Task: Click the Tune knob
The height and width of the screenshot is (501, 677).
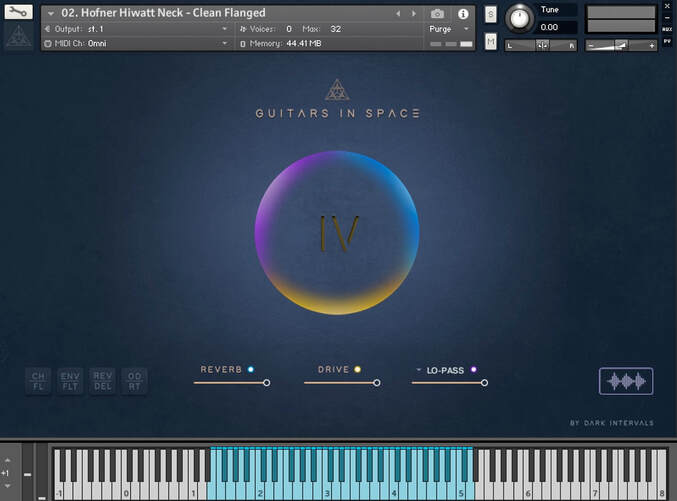Action: [520, 18]
